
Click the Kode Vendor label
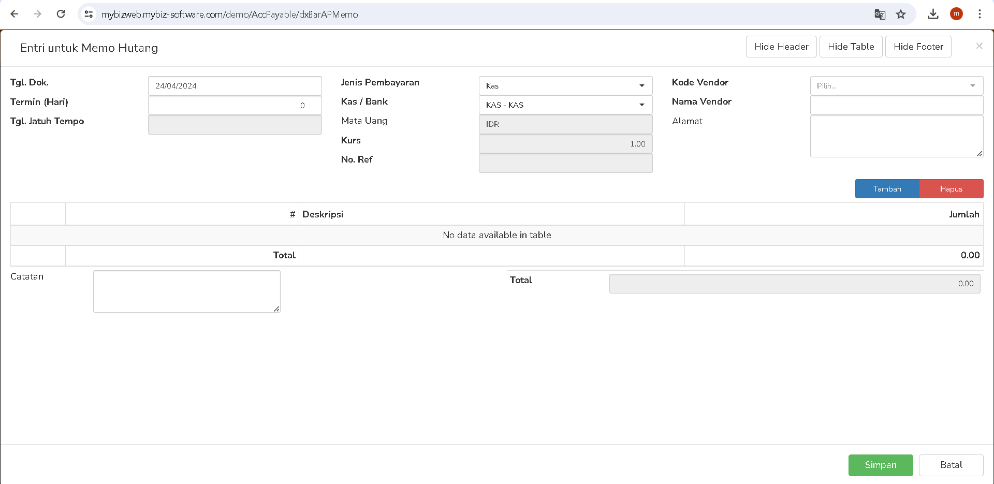700,82
